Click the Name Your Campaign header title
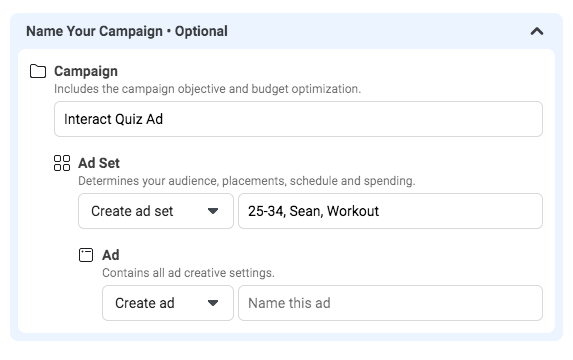The image size is (573, 360). point(127,31)
